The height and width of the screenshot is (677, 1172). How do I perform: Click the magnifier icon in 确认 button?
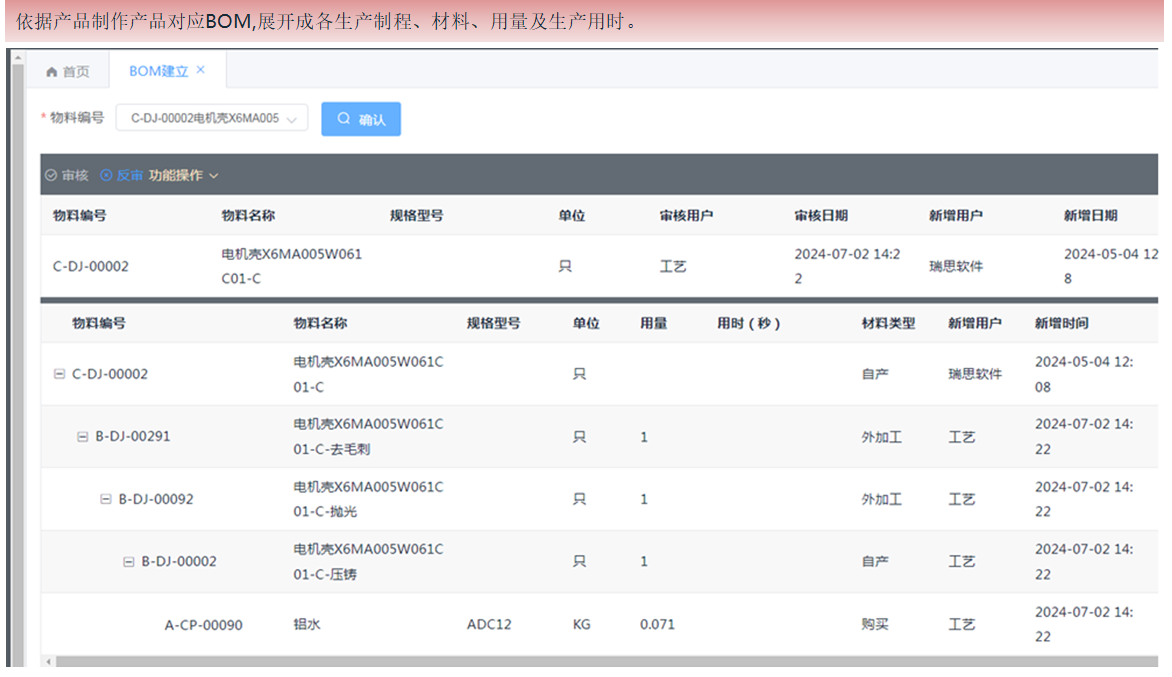344,119
